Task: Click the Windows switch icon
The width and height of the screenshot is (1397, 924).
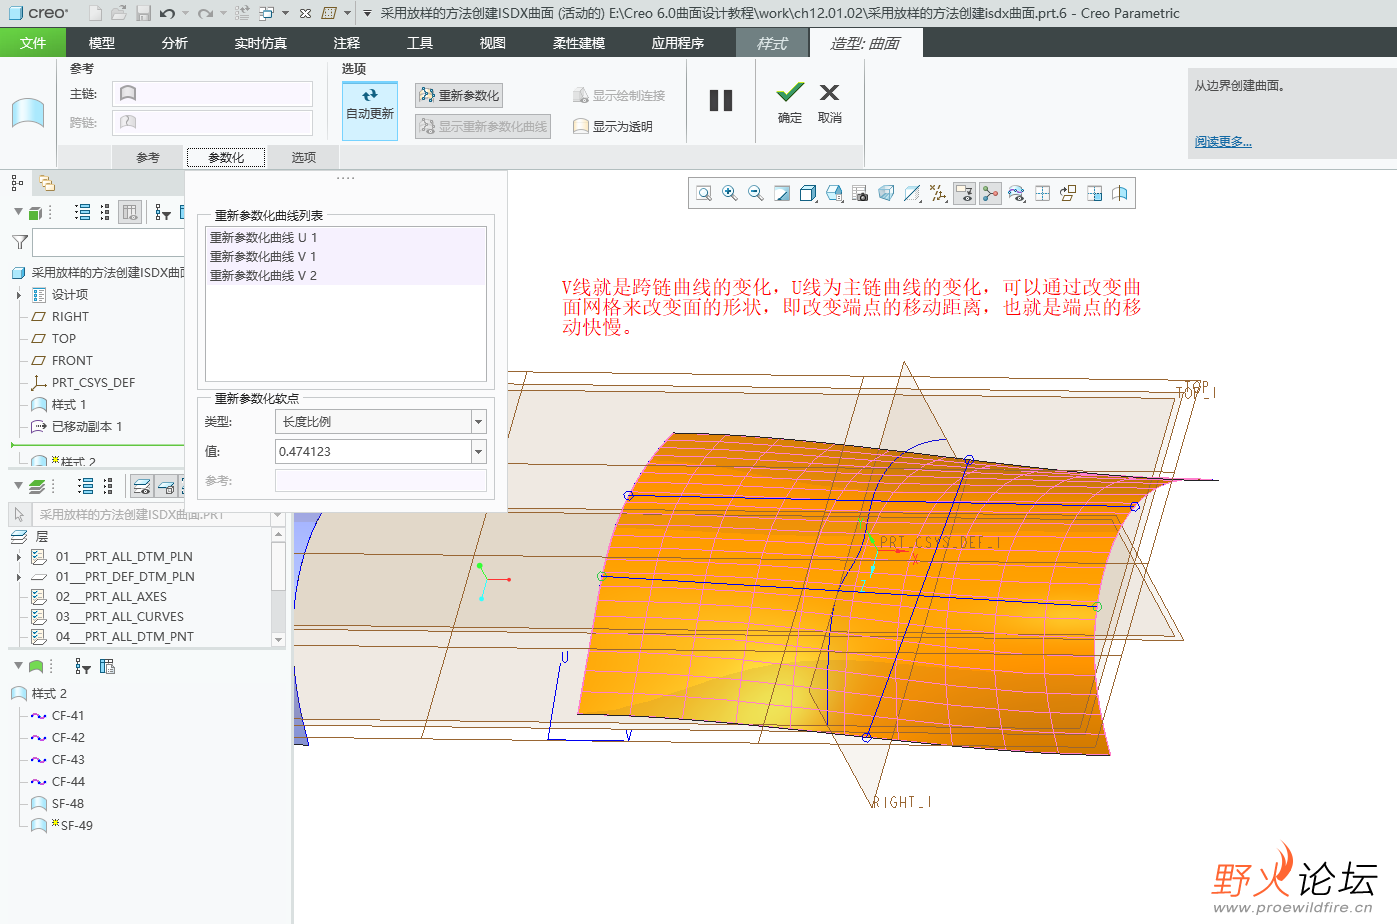Action: coord(267,13)
